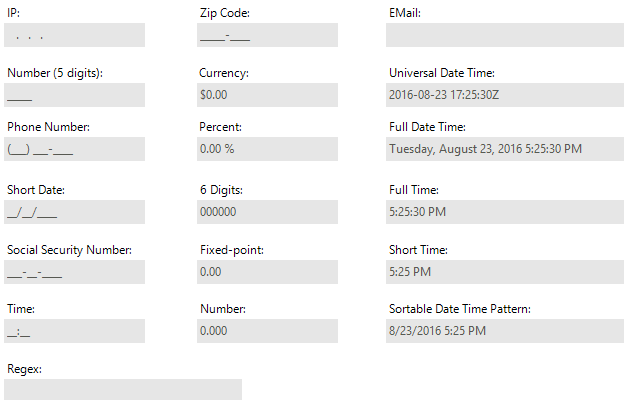Click the Number field showing 0.000

point(267,331)
